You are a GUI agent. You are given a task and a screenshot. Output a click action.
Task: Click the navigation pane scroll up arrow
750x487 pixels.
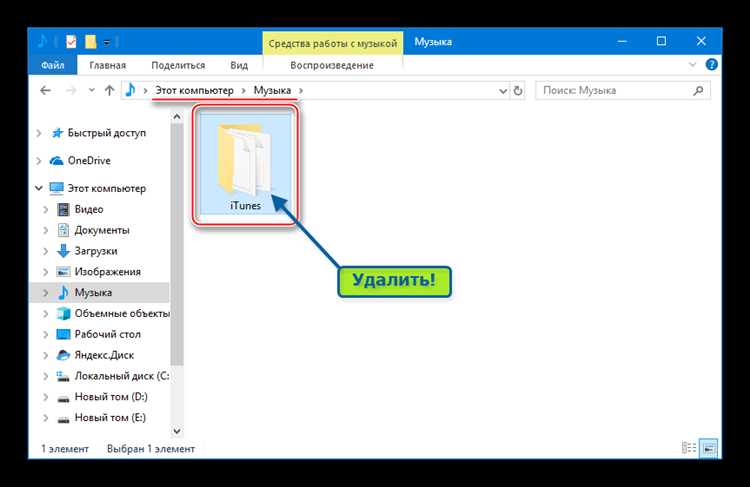(x=176, y=116)
